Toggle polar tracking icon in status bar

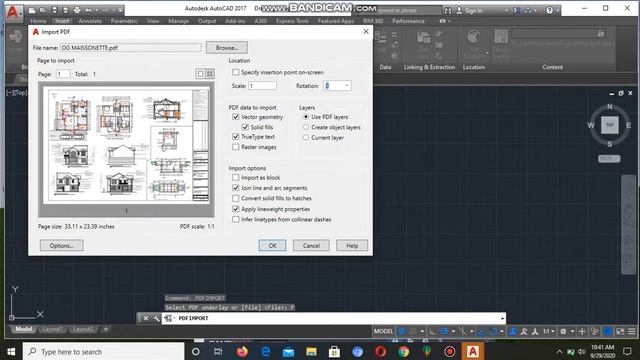(444, 331)
